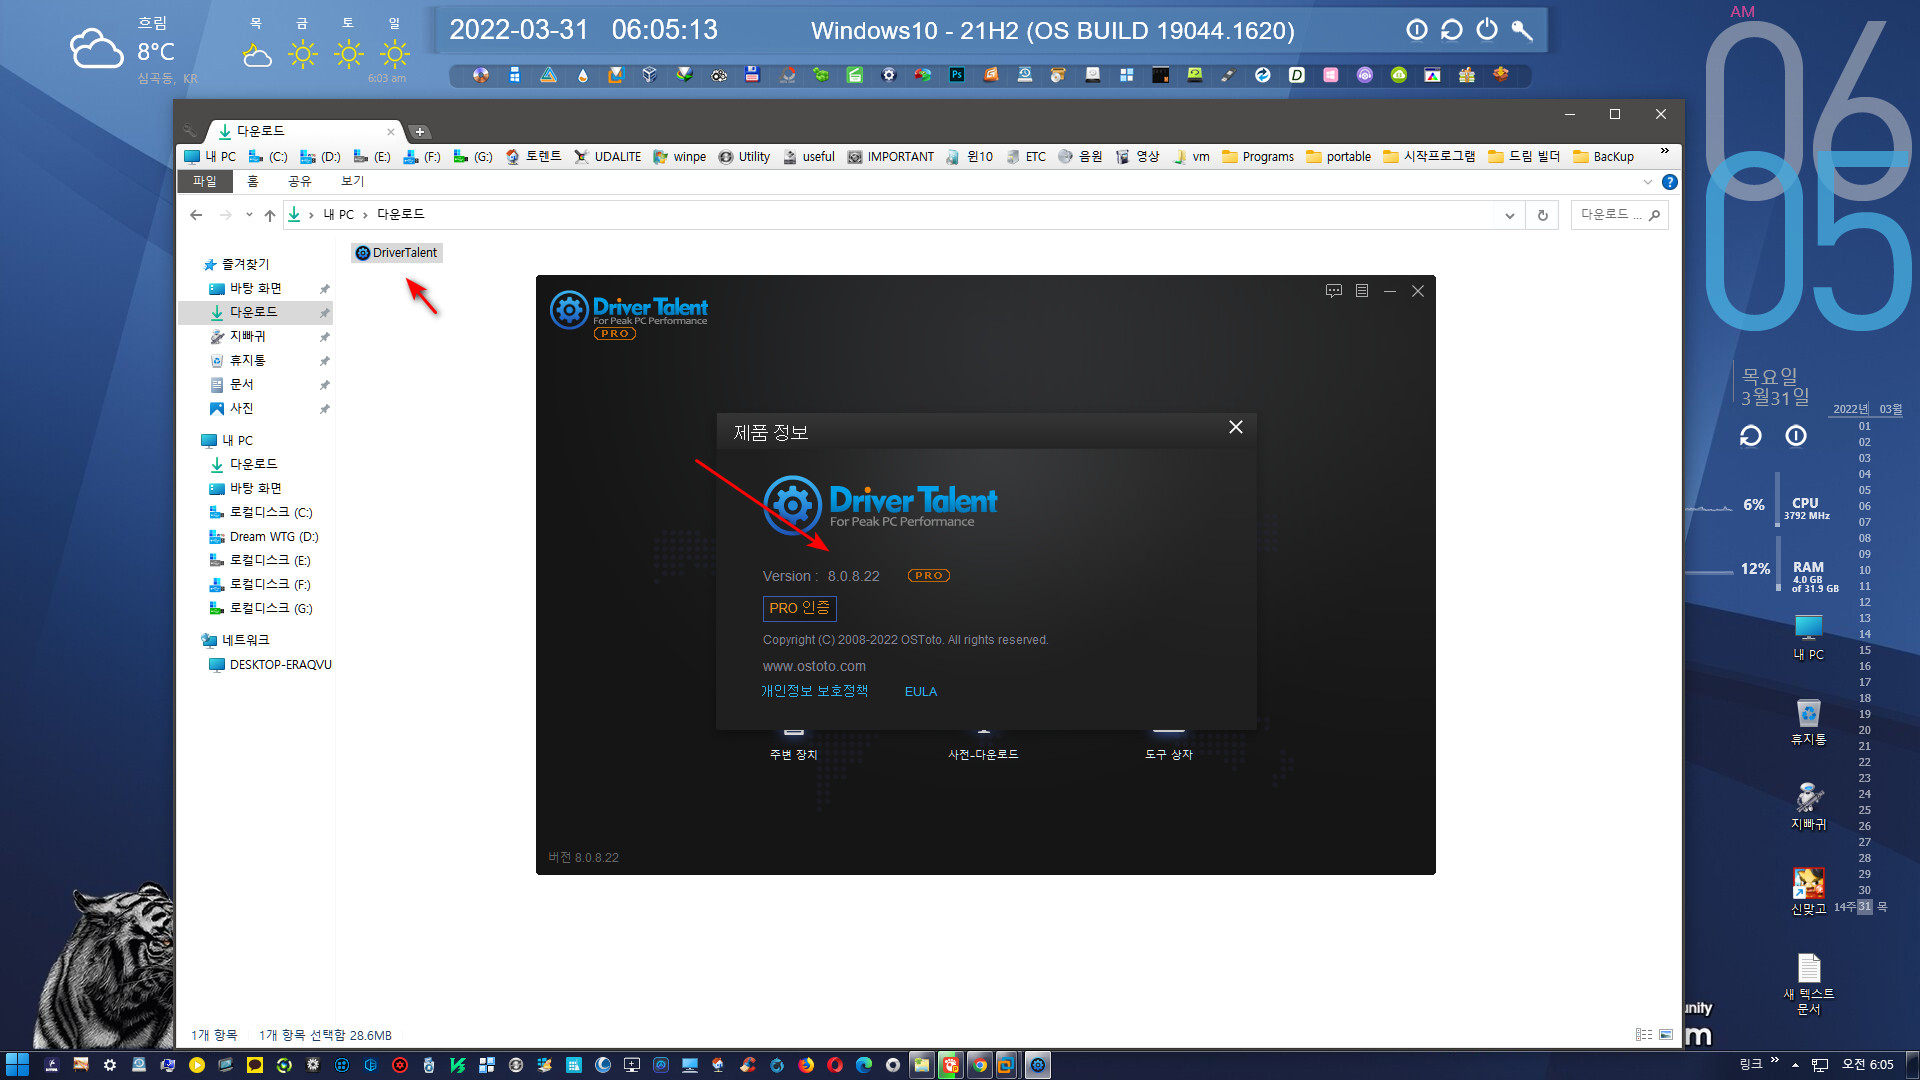The image size is (1920, 1080).
Task: Click the PRO 인증 button
Action: [799, 608]
